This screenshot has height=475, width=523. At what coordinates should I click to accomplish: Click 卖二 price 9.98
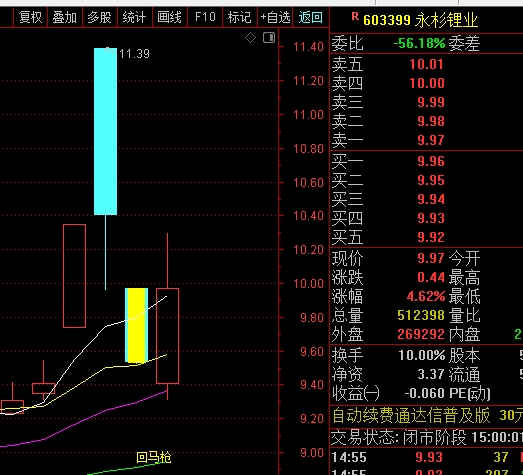431,121
